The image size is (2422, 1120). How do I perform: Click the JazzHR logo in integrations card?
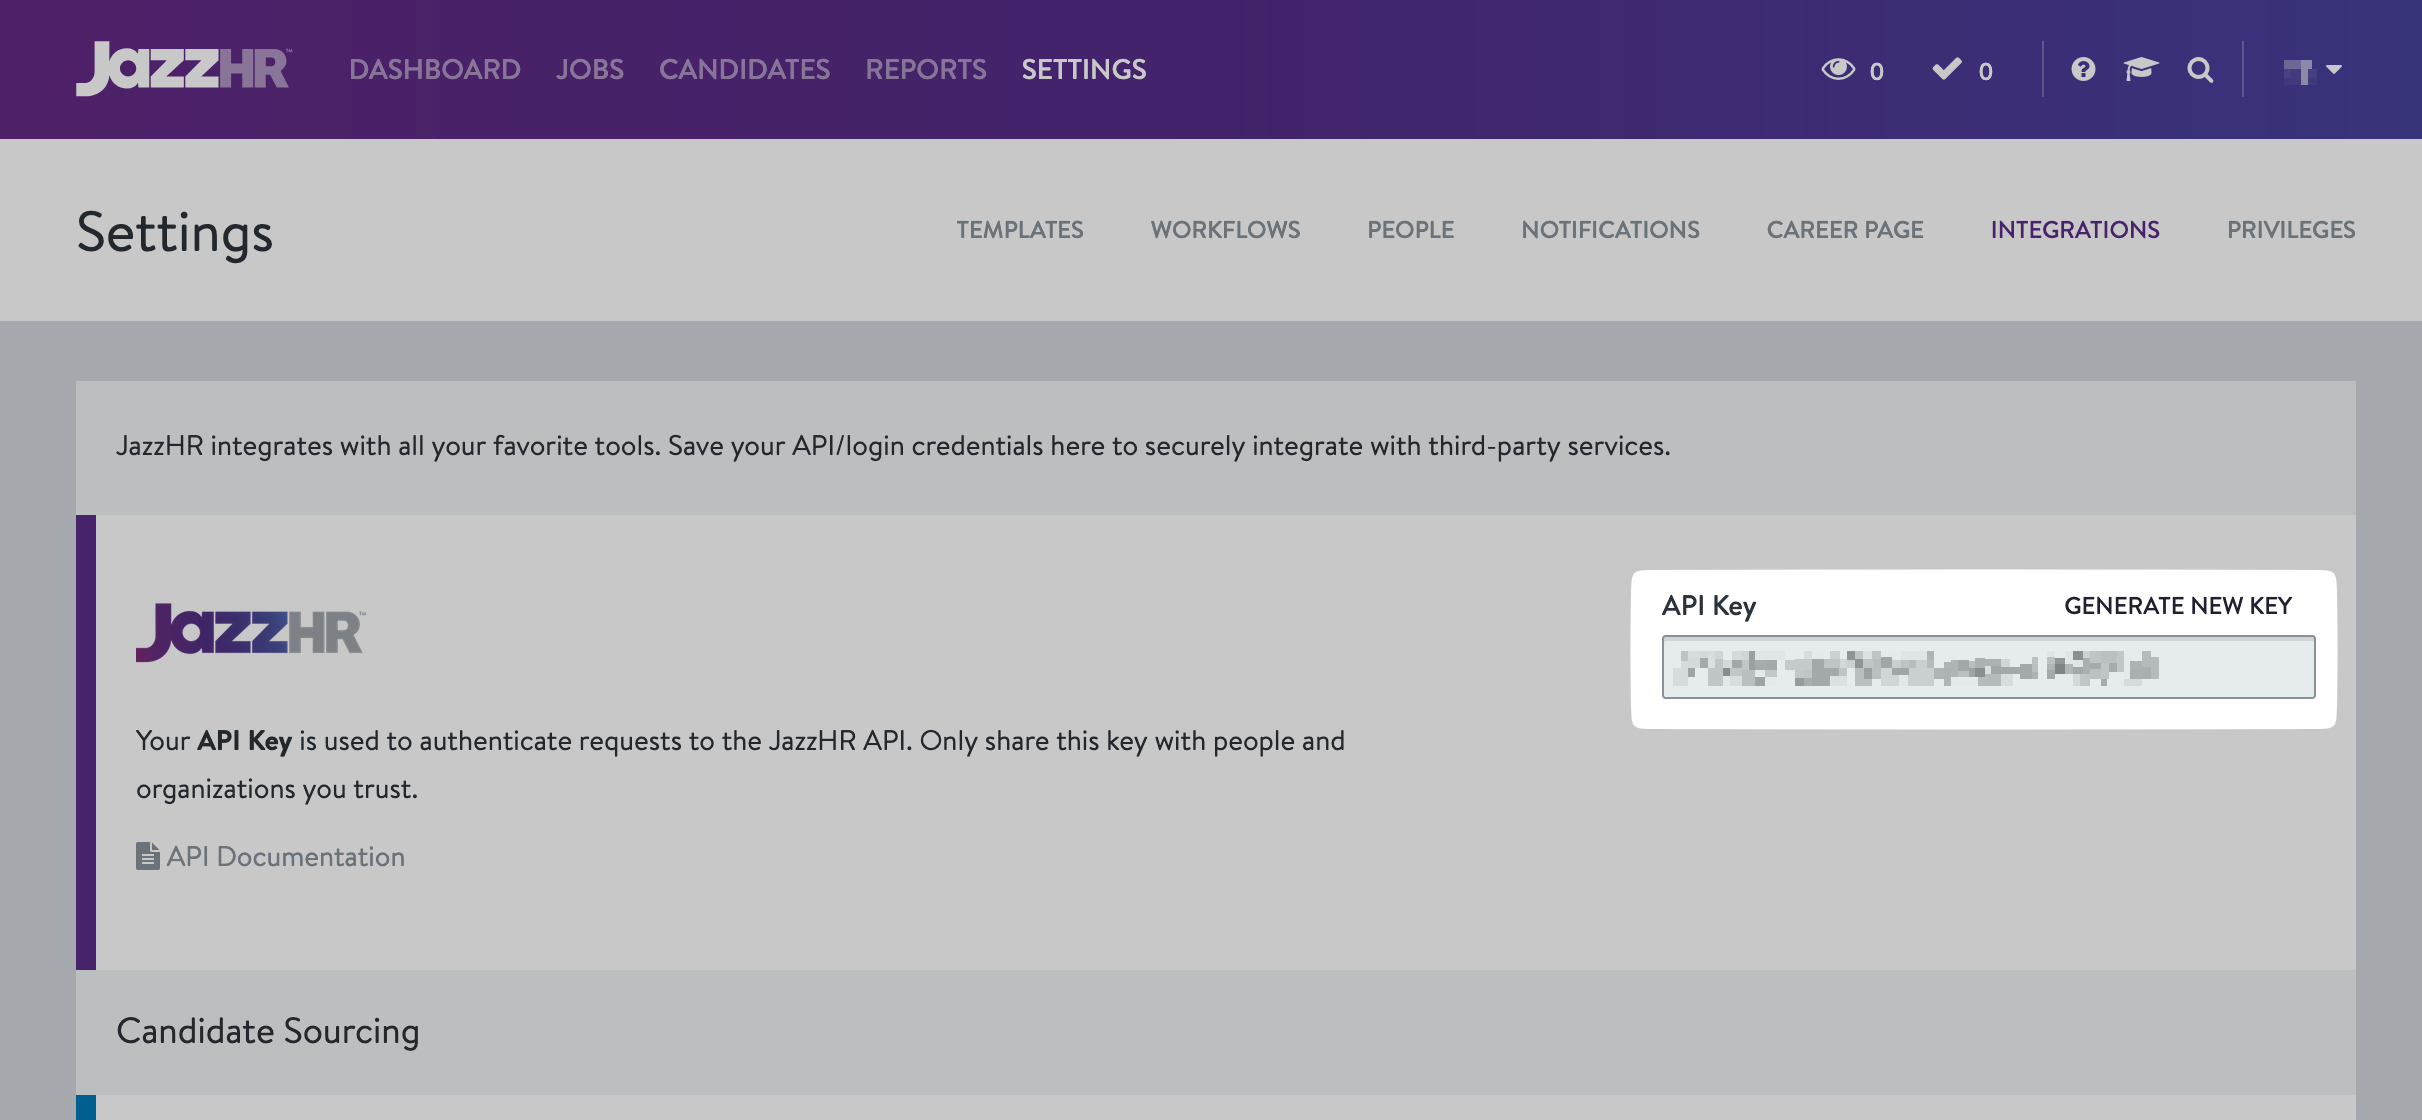(x=250, y=632)
